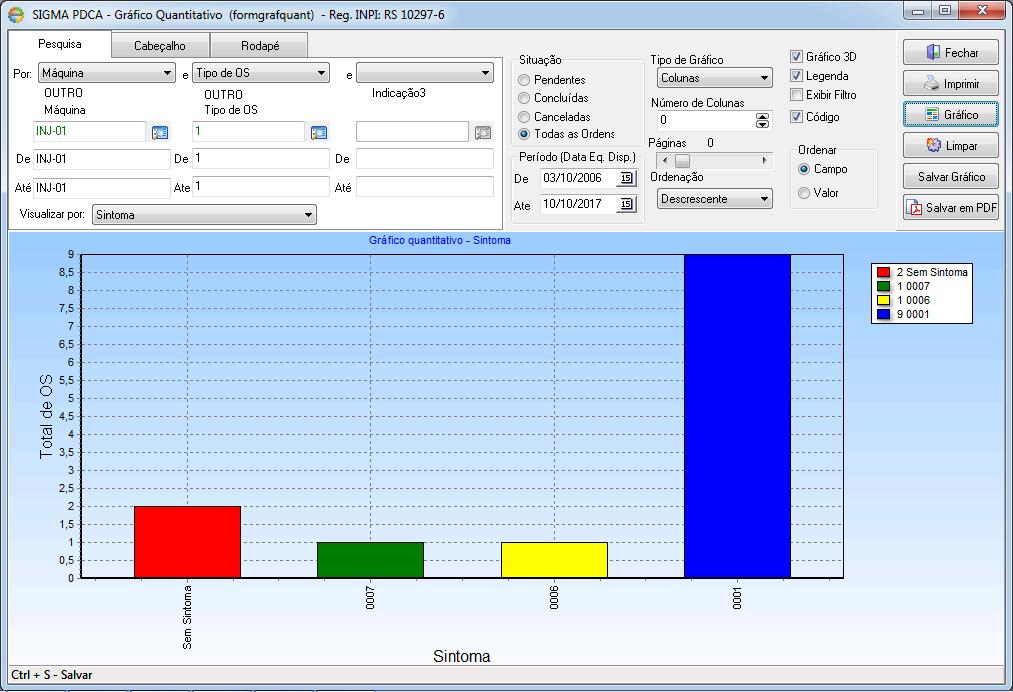
Task: Increase Número de Colunas with the up arrow
Action: click(762, 116)
